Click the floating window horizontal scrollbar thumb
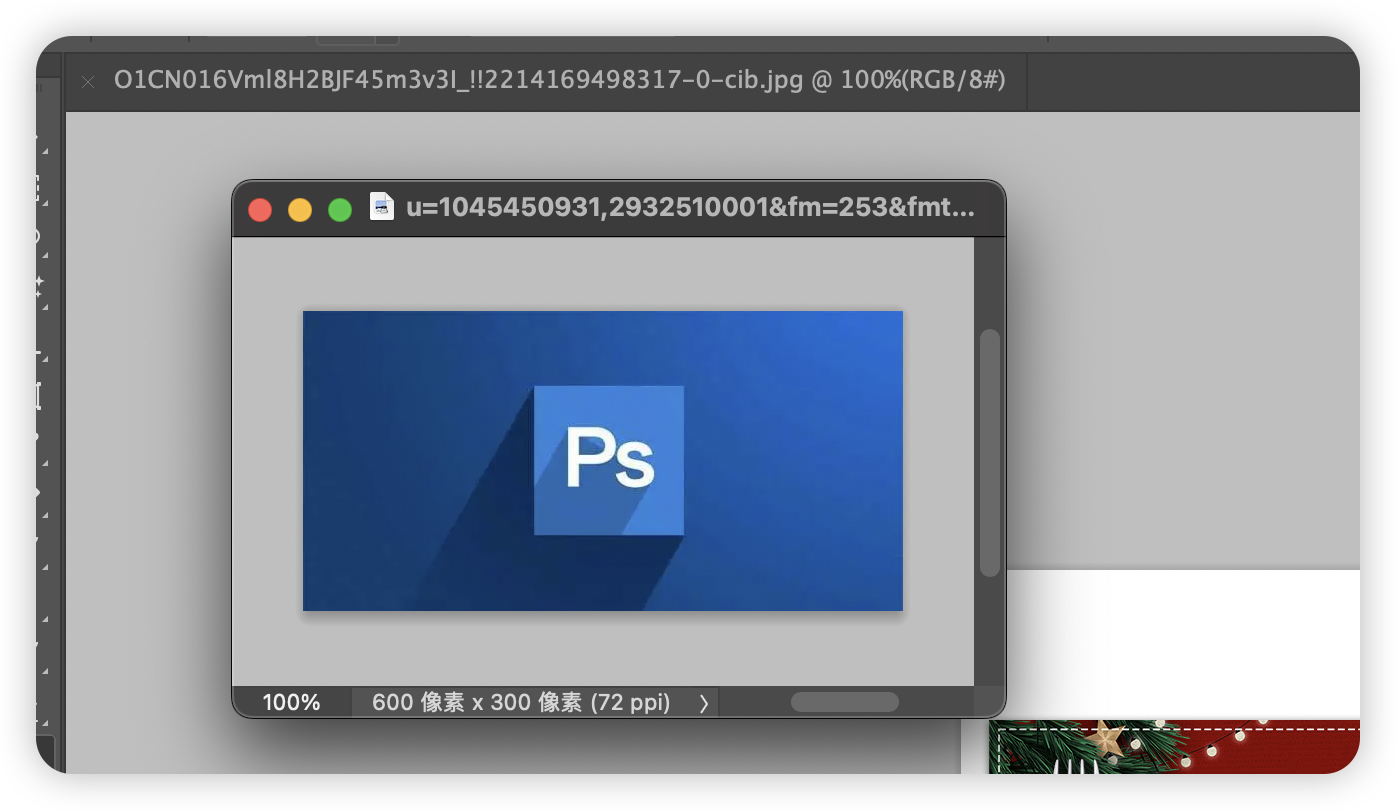This screenshot has height=810, width=1396. pos(845,702)
